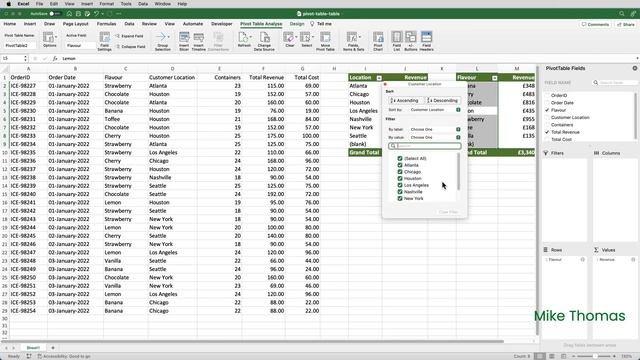Refresh the pivot table
The width and height of the screenshot is (640, 360).
244,40
